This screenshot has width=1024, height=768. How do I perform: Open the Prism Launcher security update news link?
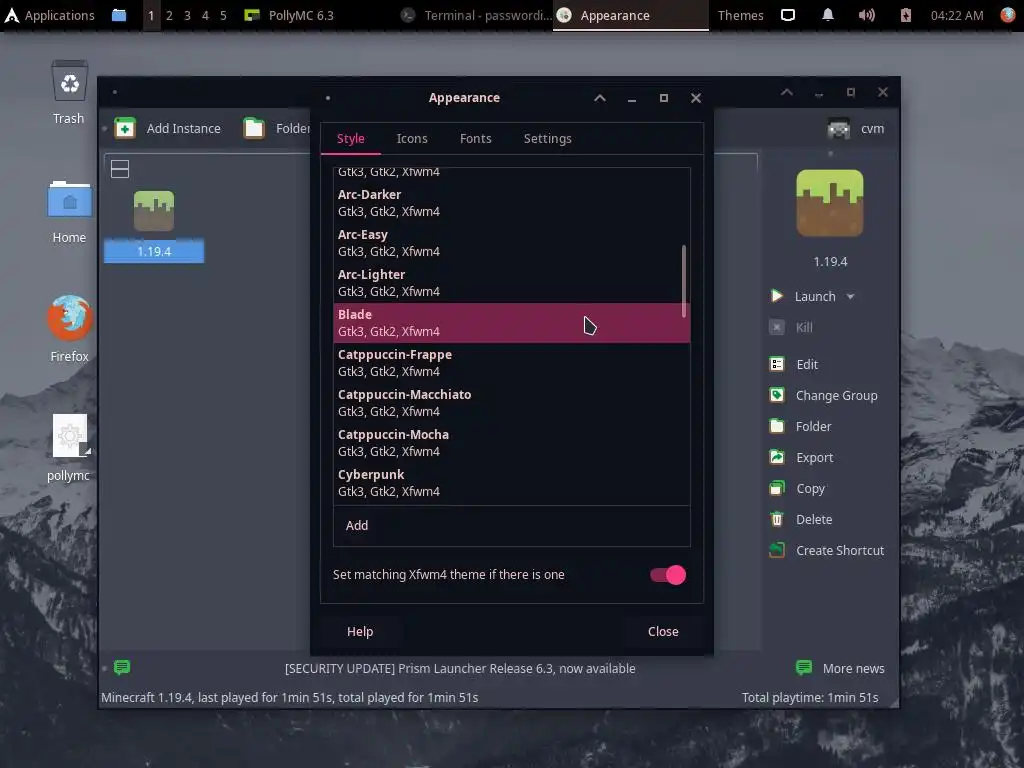click(x=460, y=668)
